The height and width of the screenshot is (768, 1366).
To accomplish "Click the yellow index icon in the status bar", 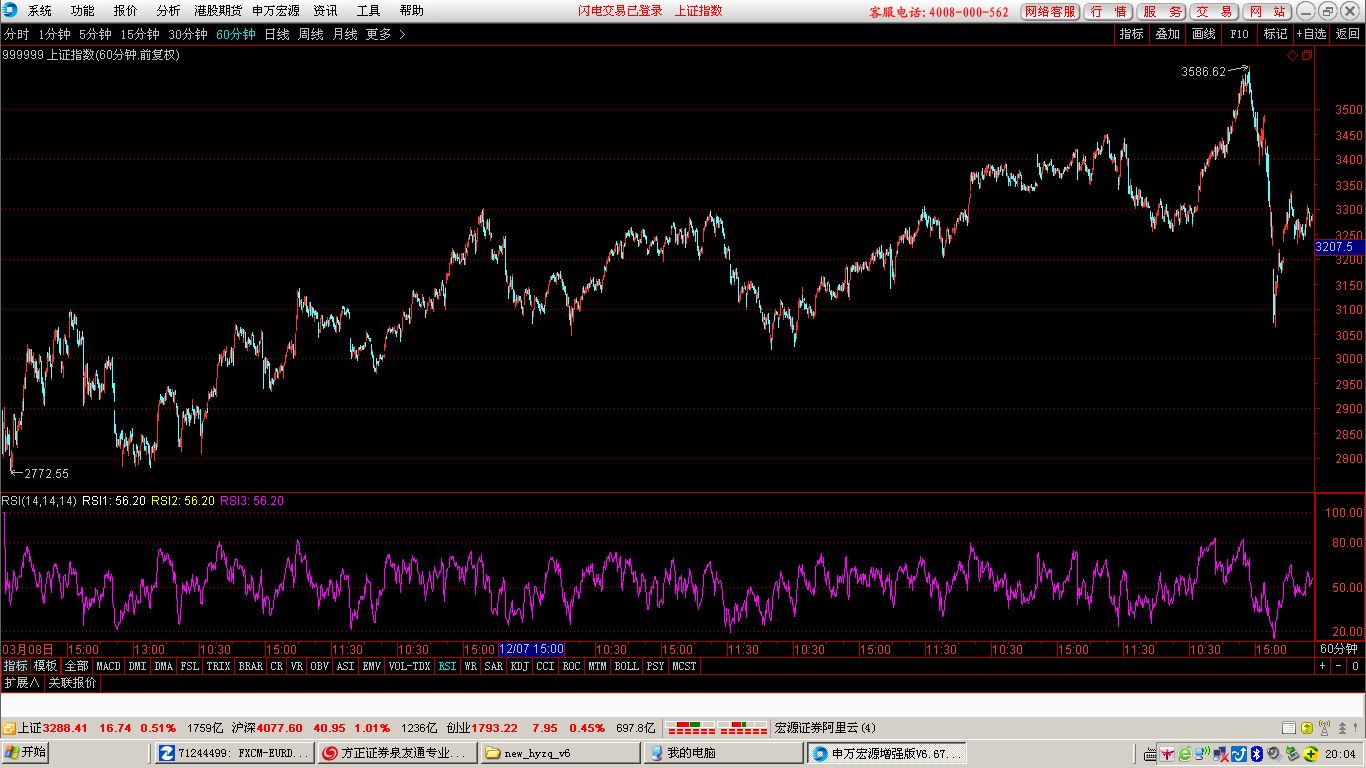I will click(9, 728).
